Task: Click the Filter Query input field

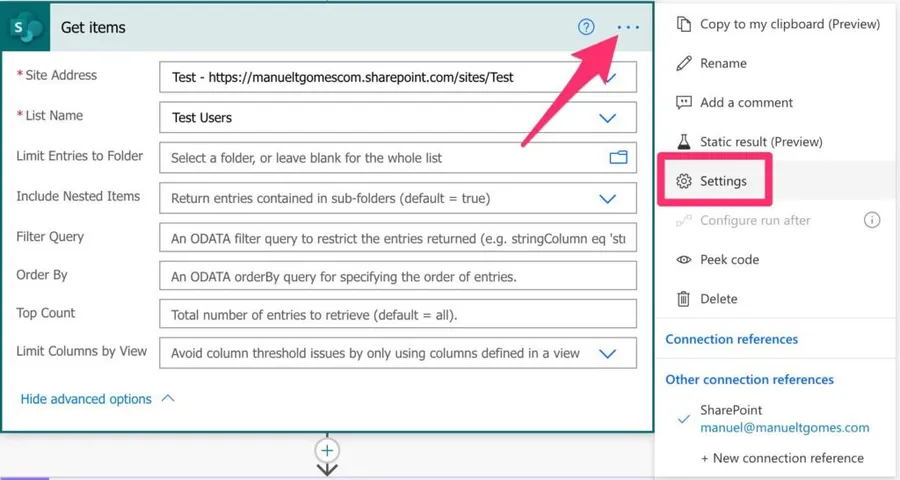Action: click(x=397, y=239)
